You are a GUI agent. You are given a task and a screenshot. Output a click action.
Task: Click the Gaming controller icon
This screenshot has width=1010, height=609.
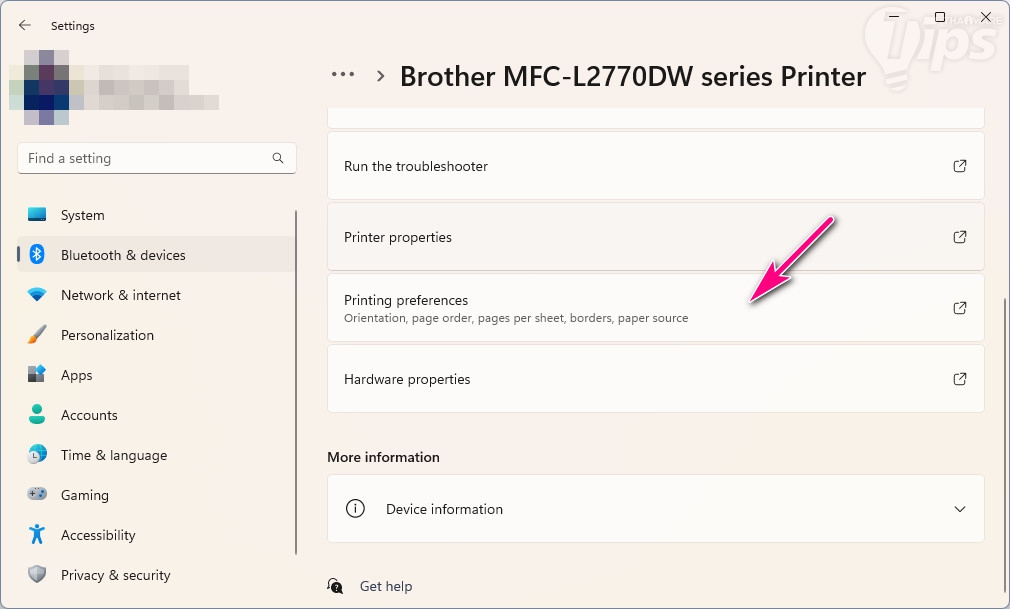37,495
